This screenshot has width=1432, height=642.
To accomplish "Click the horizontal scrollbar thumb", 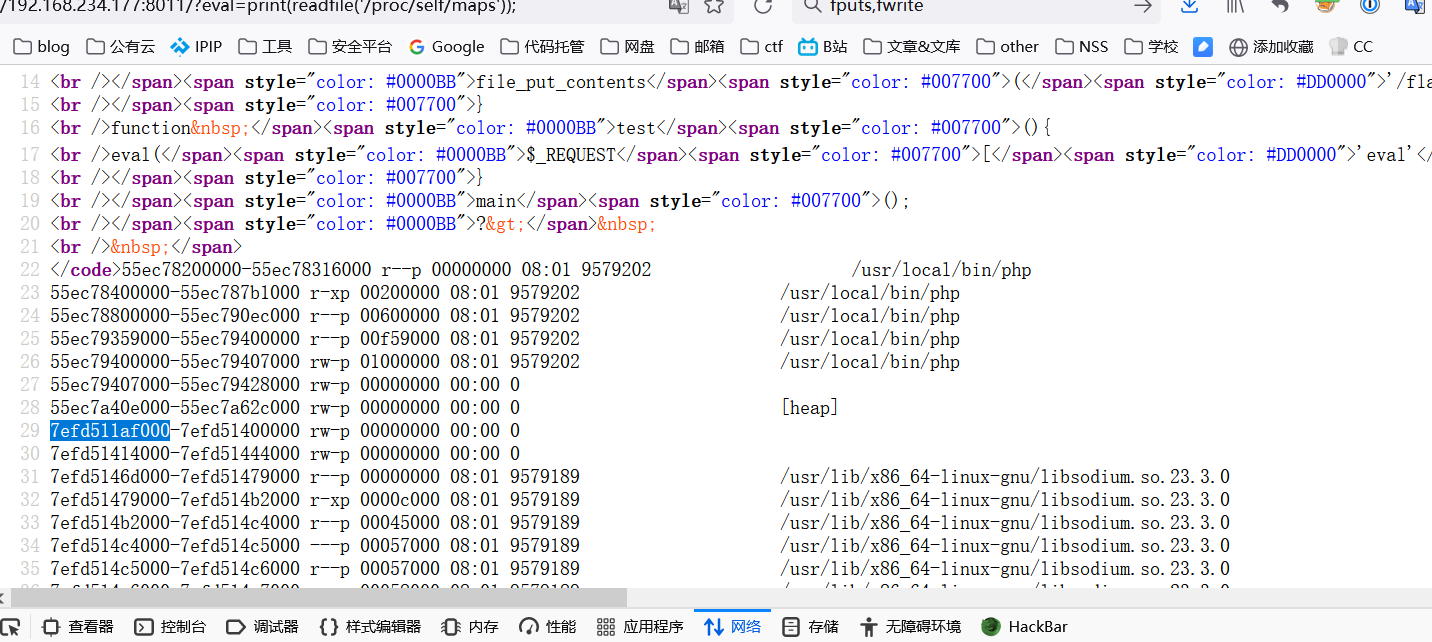I will [x=318, y=597].
